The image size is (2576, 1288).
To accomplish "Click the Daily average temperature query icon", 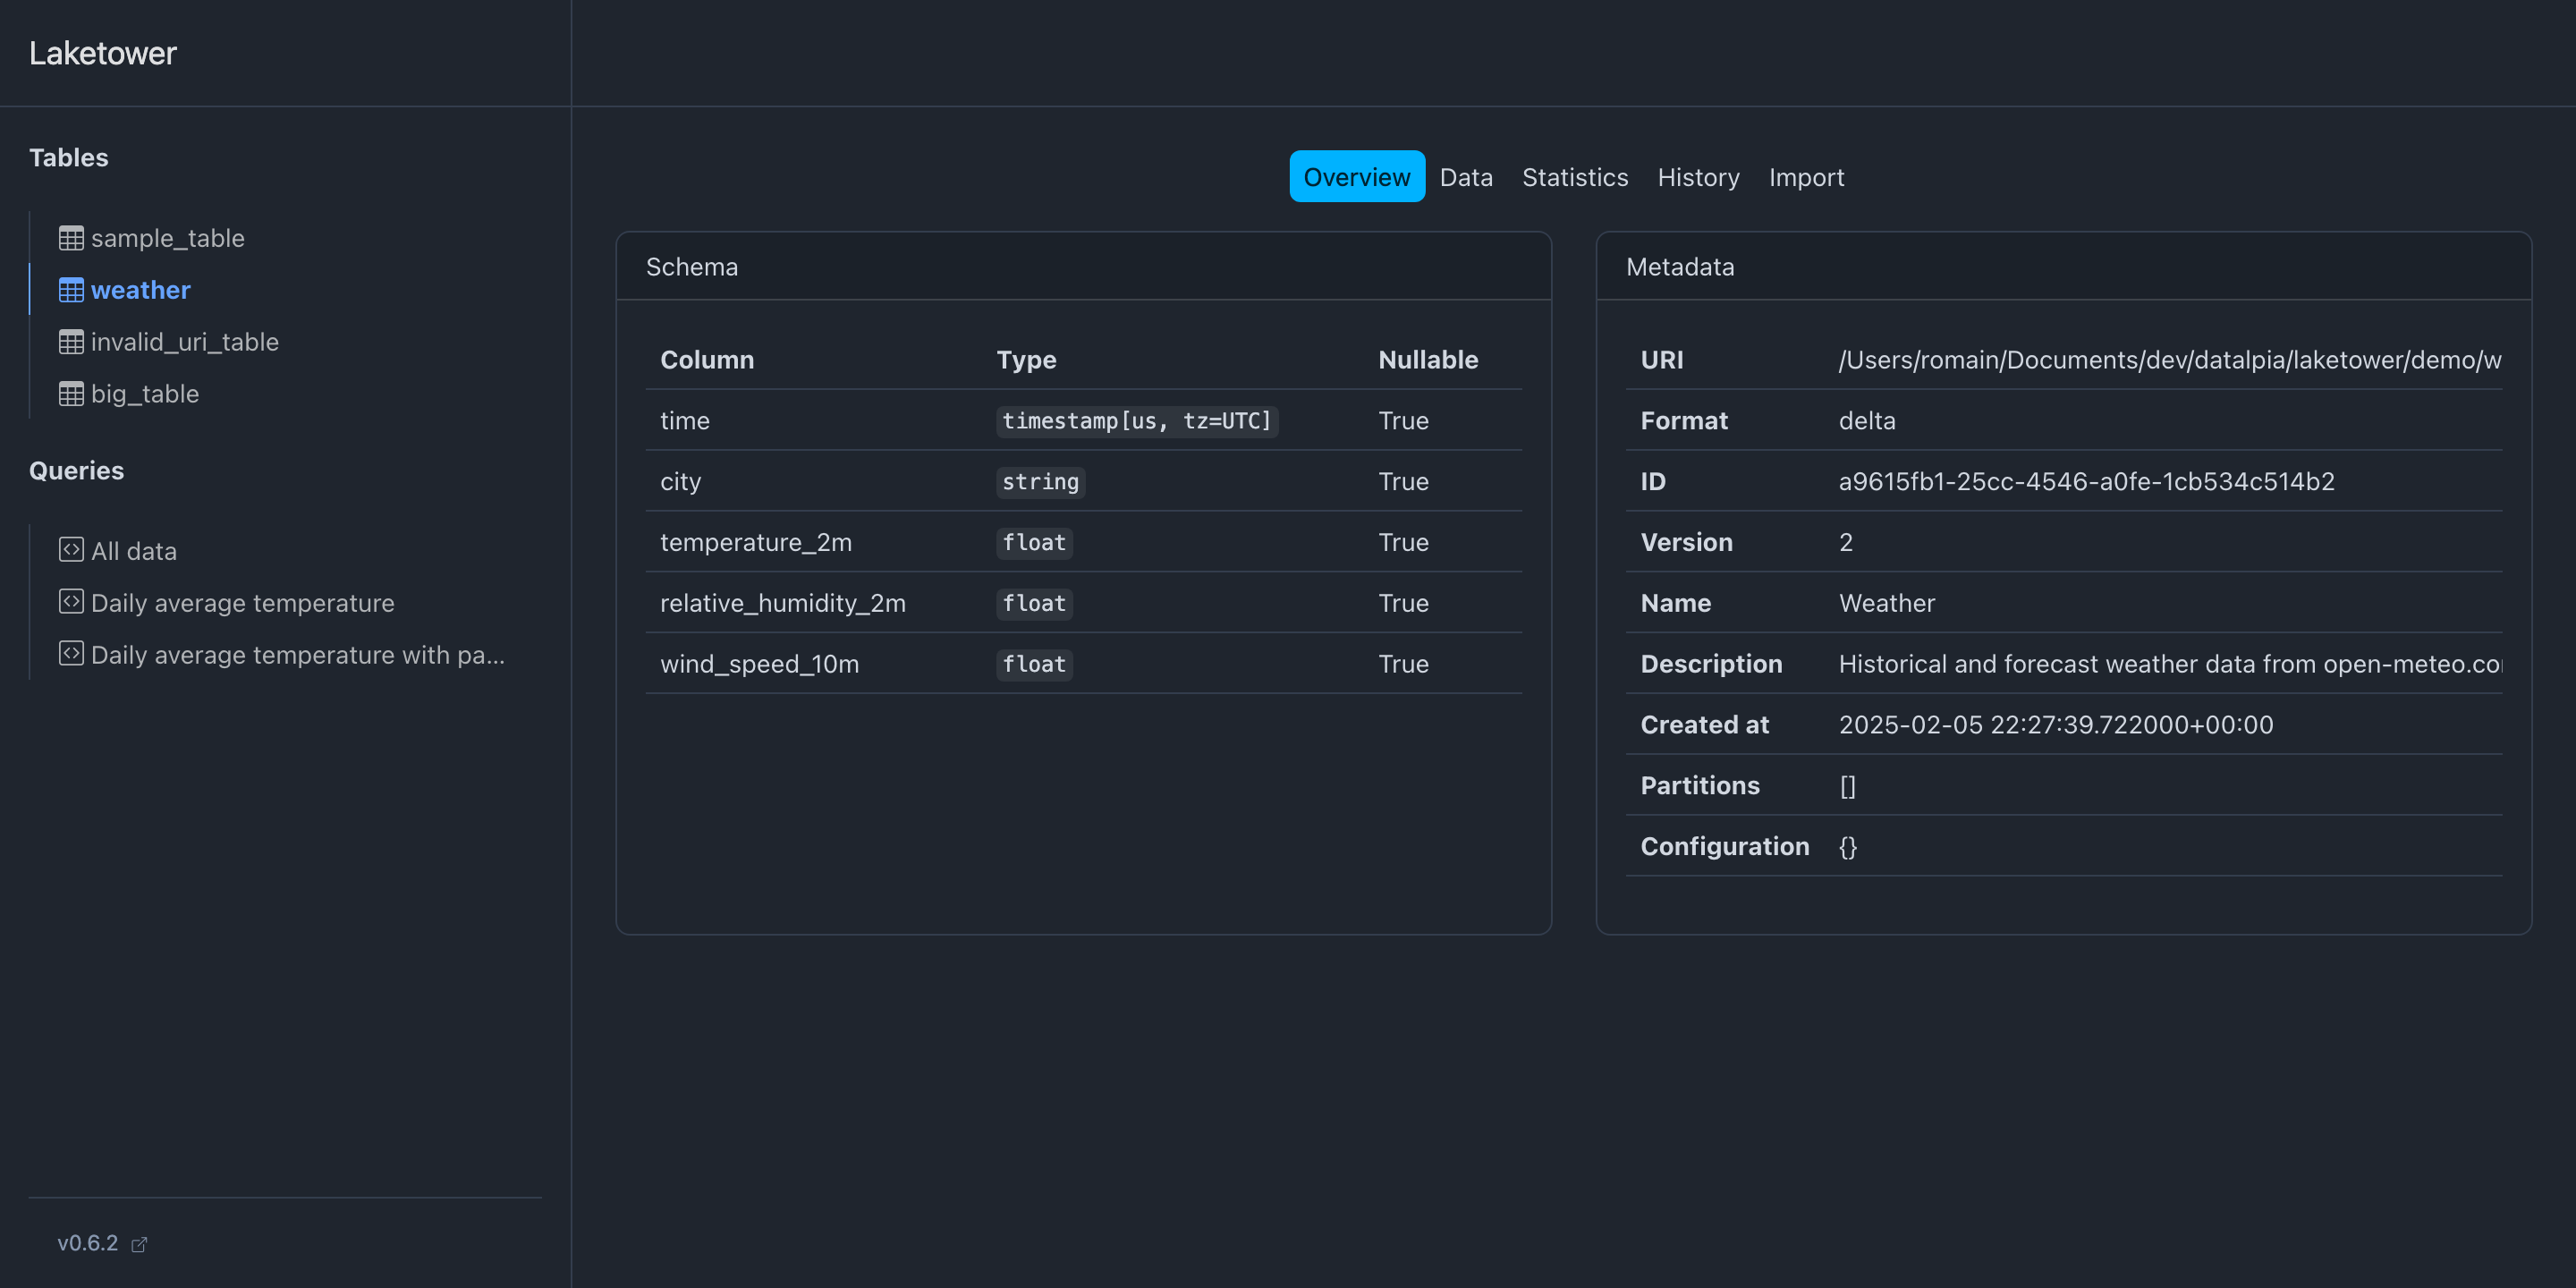I will pos(71,602).
